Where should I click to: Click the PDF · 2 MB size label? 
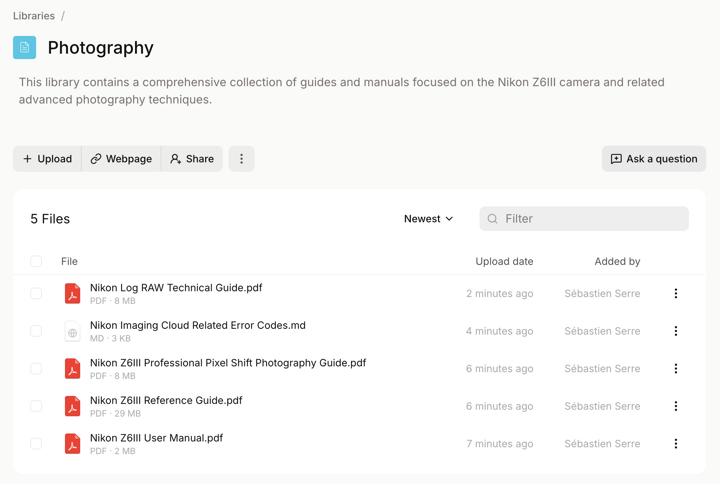click(x=112, y=451)
